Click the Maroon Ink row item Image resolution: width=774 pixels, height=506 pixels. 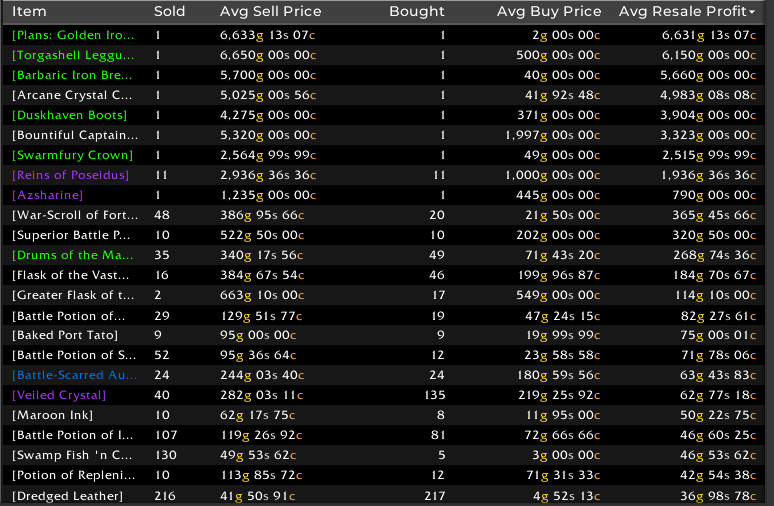point(51,415)
